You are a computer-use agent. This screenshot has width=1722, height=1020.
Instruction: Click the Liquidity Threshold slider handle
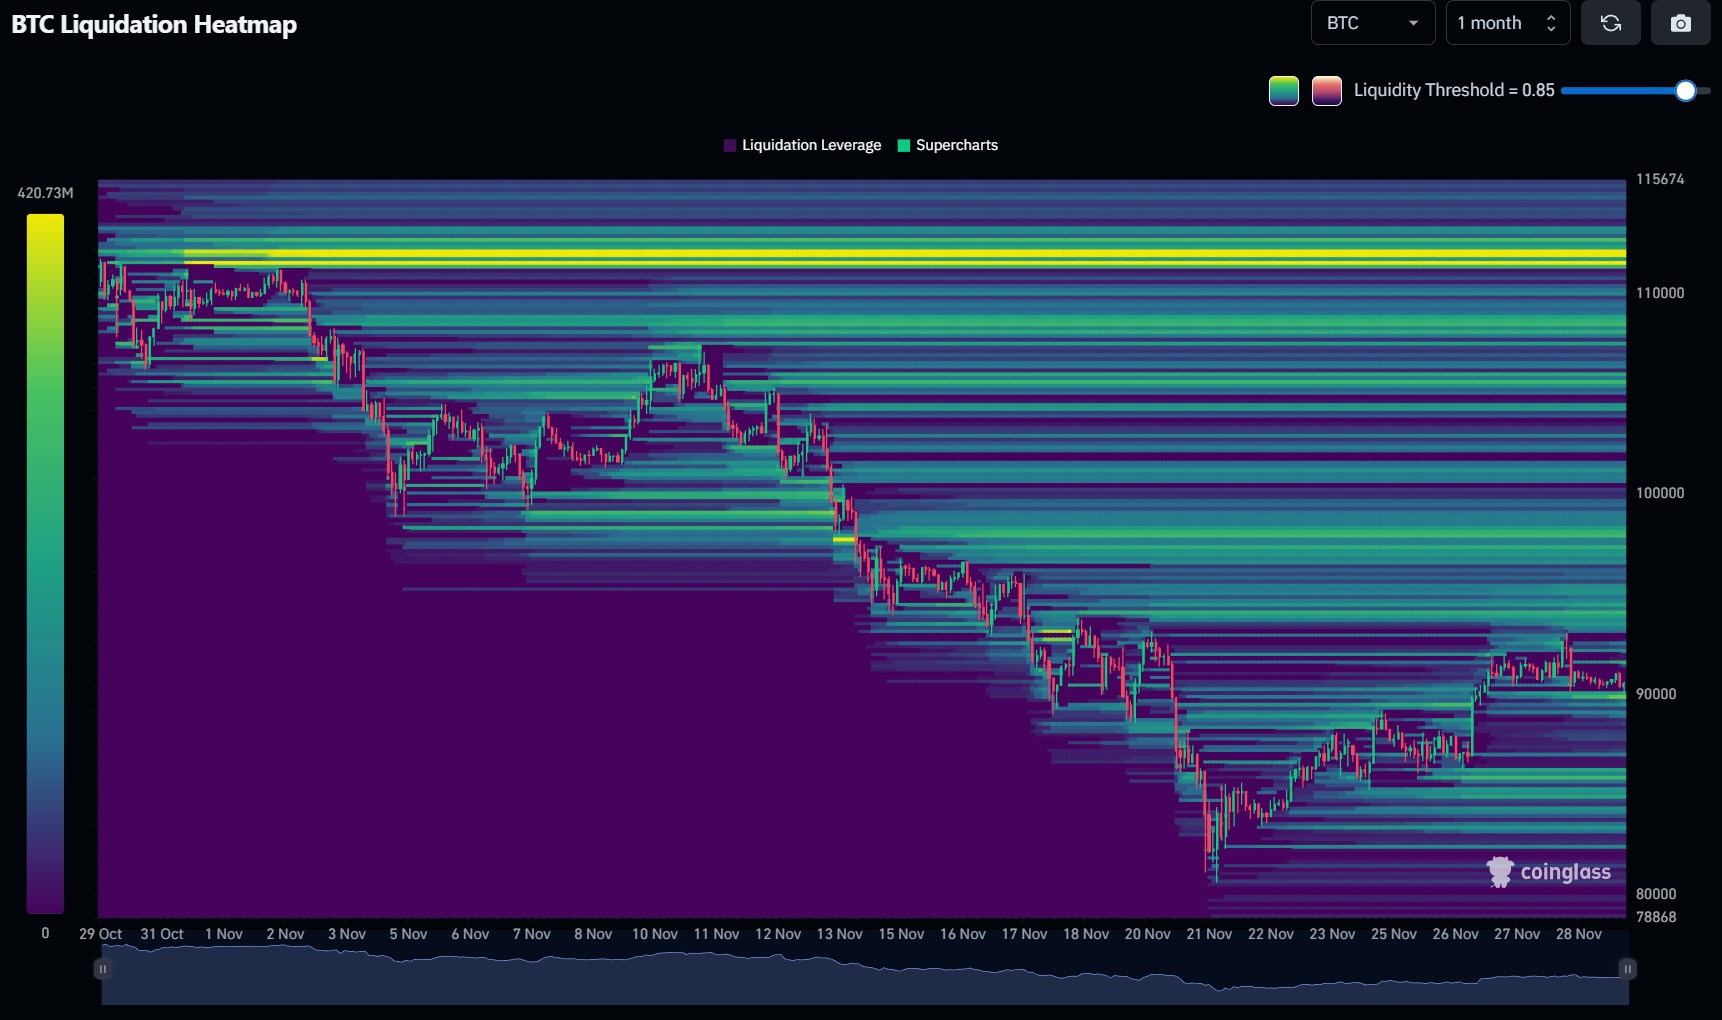[x=1685, y=91]
